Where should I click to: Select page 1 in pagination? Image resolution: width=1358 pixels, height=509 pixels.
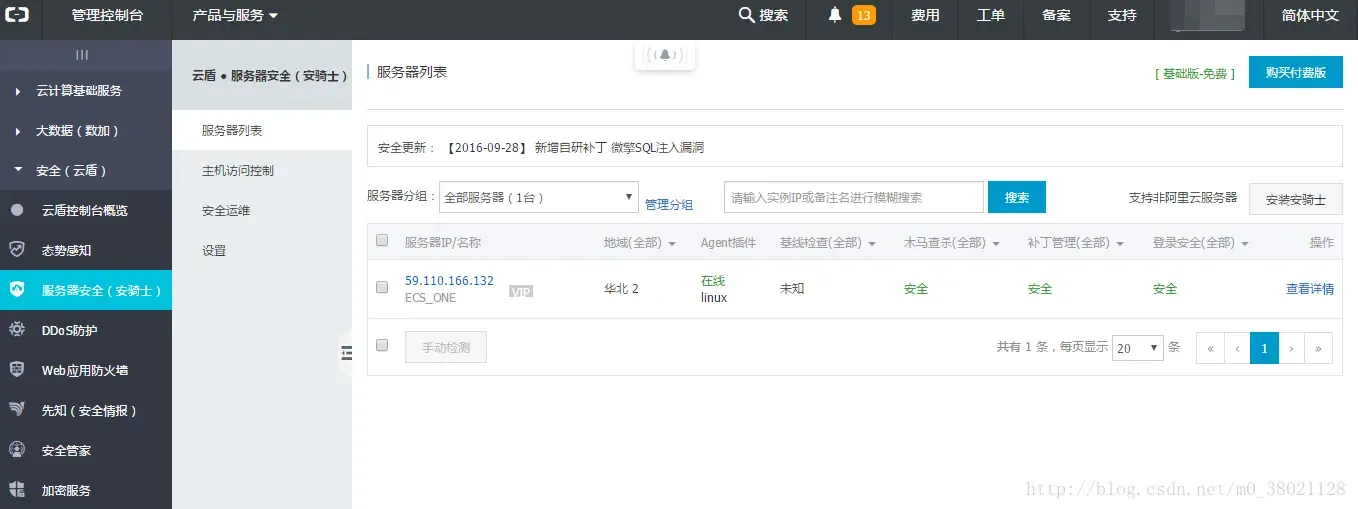coord(1265,348)
